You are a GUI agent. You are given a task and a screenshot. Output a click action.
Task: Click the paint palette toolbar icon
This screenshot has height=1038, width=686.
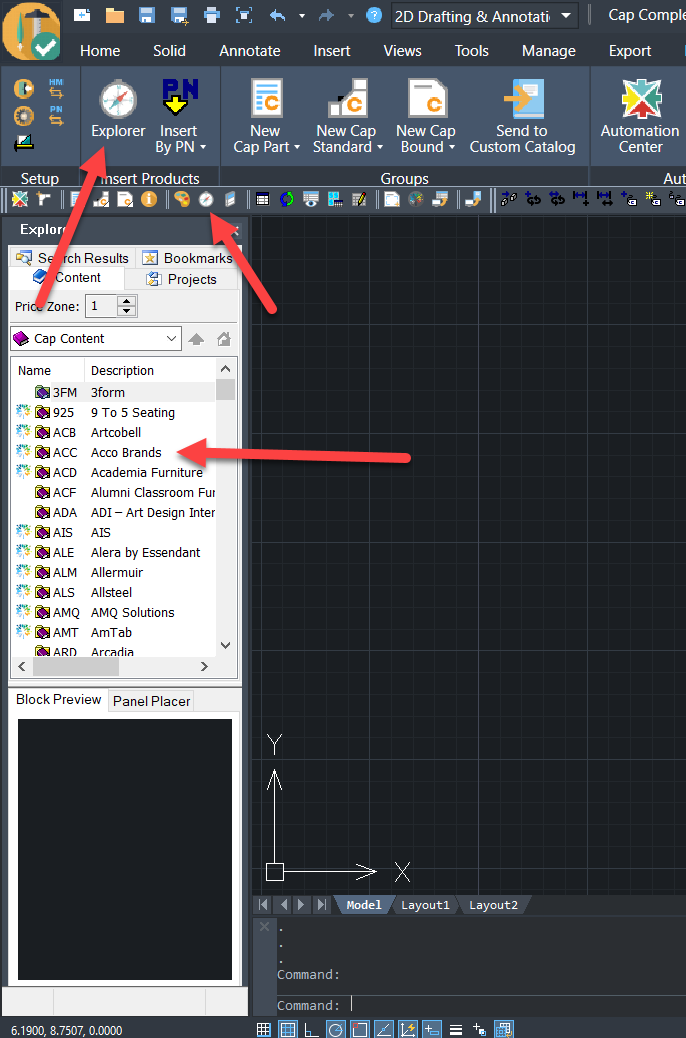tap(182, 199)
